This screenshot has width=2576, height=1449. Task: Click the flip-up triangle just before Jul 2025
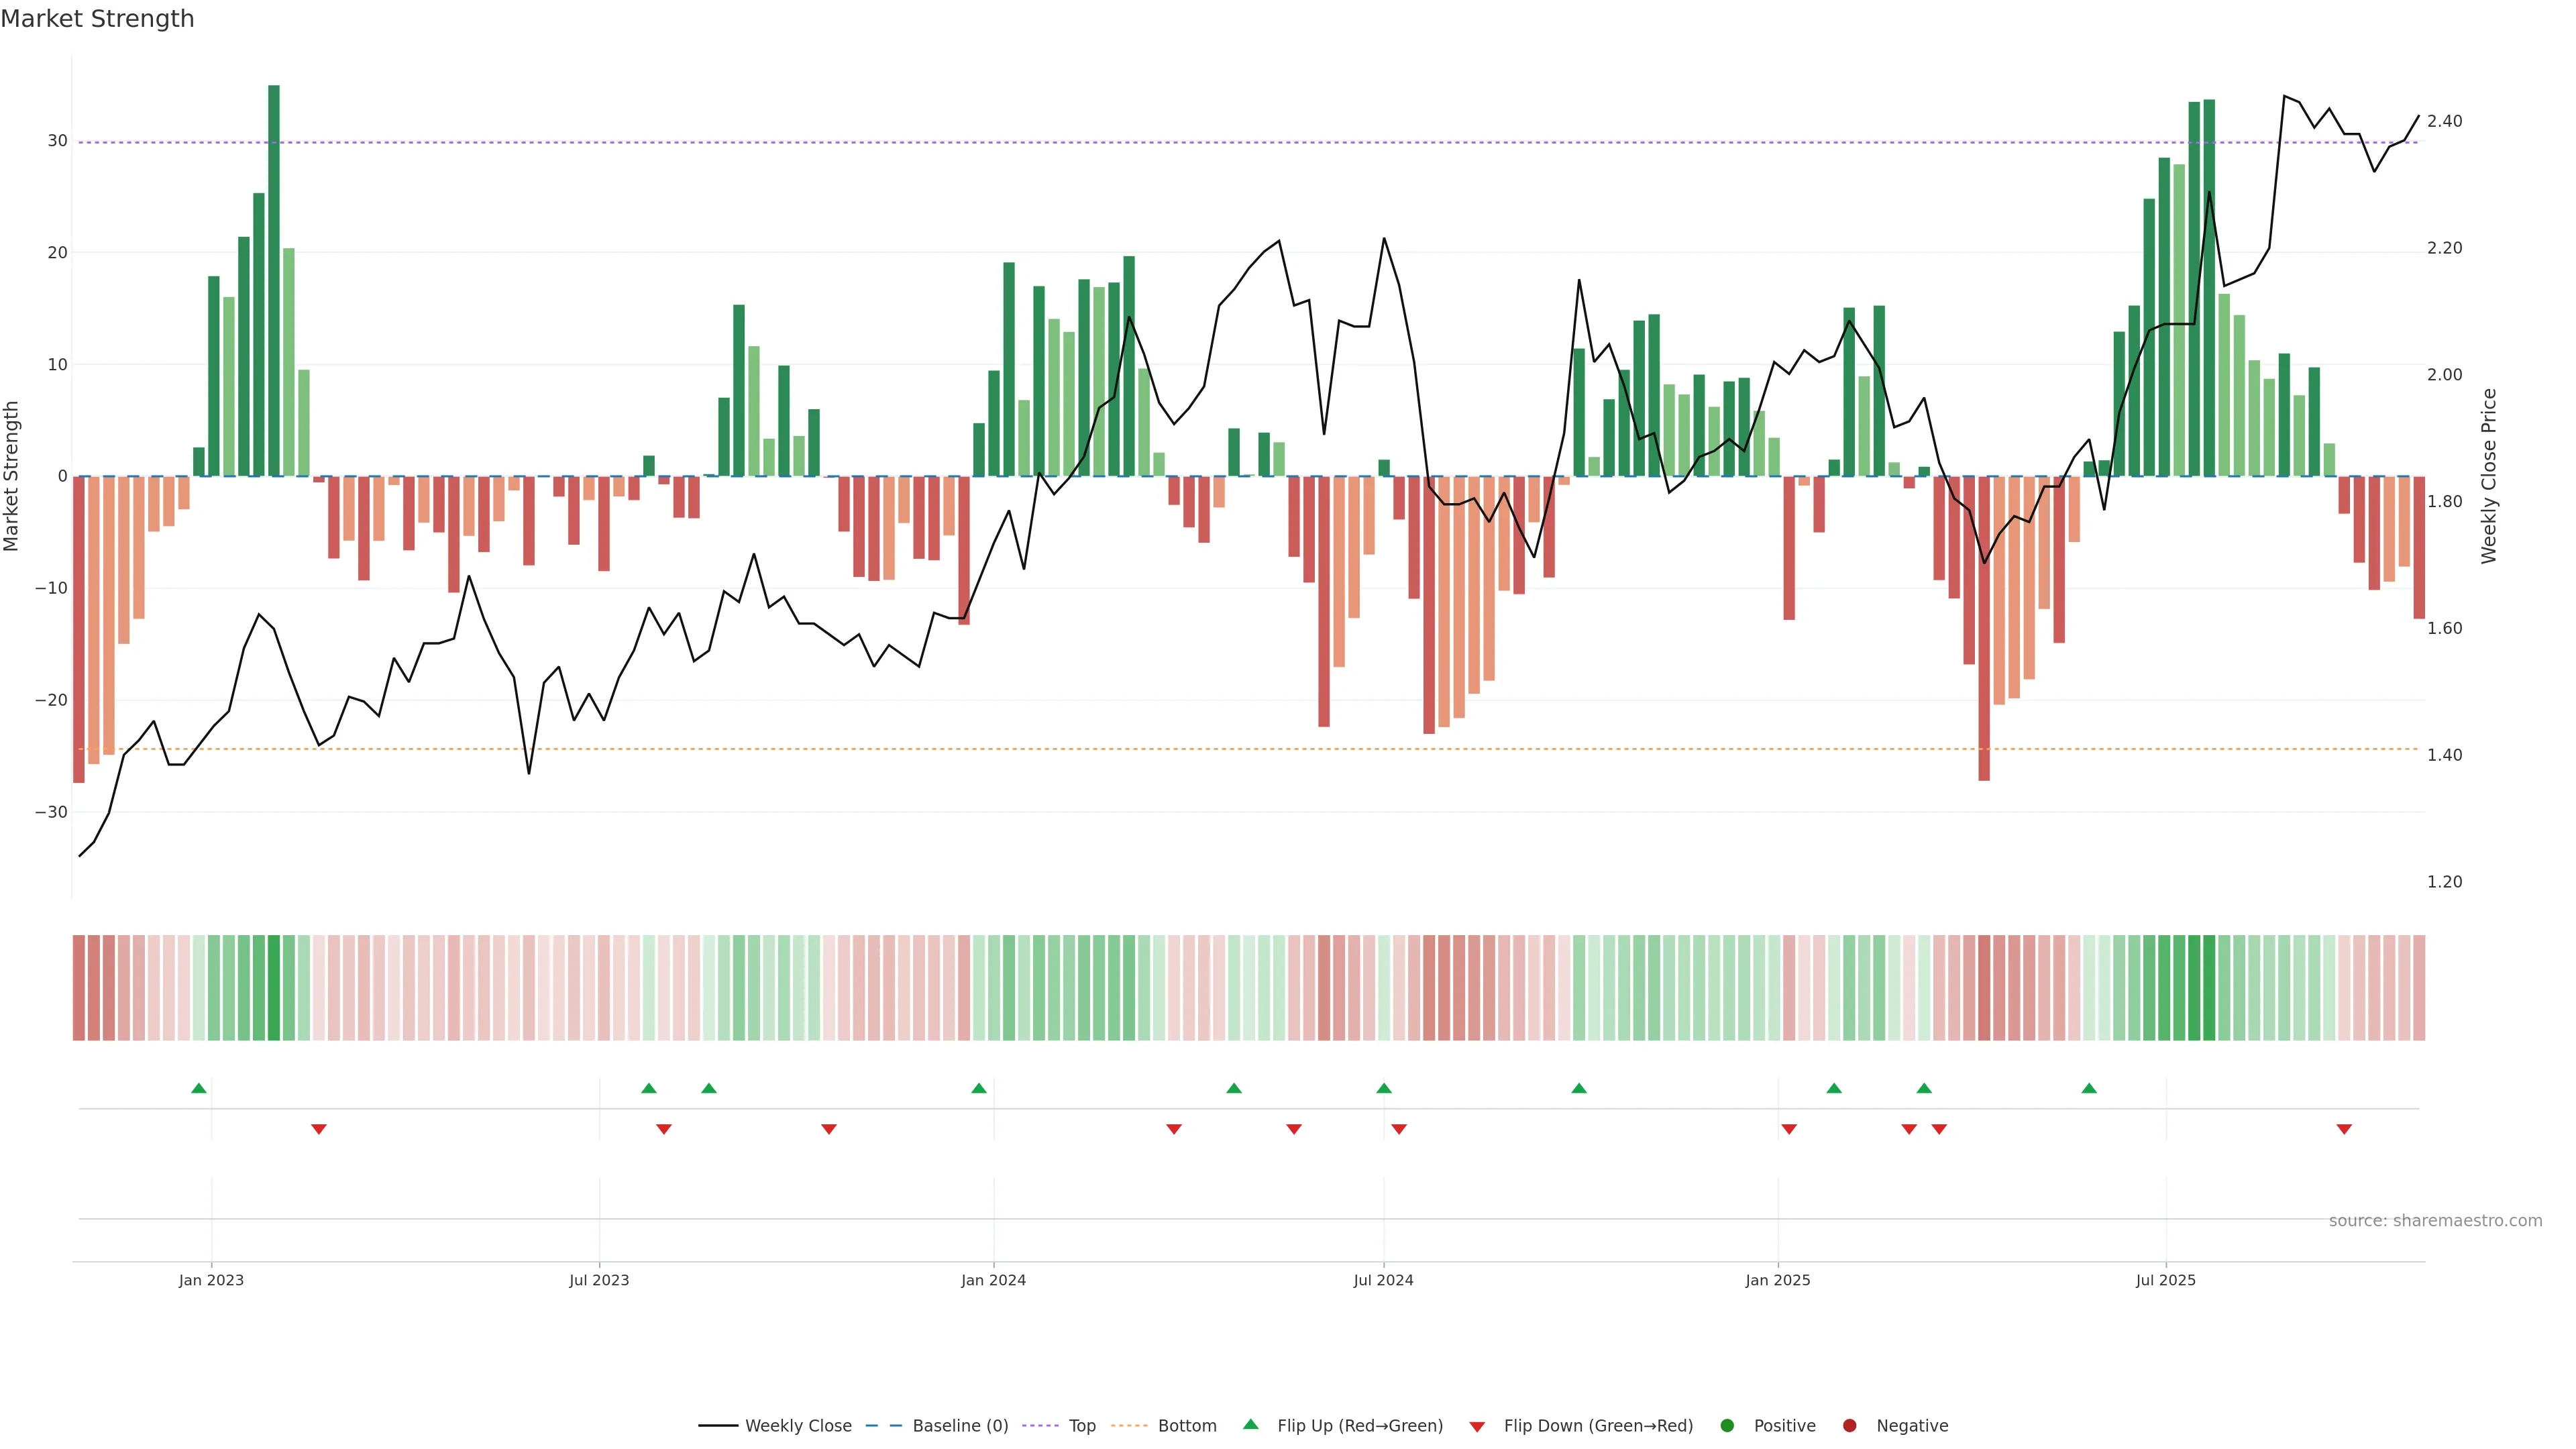coord(2089,1088)
